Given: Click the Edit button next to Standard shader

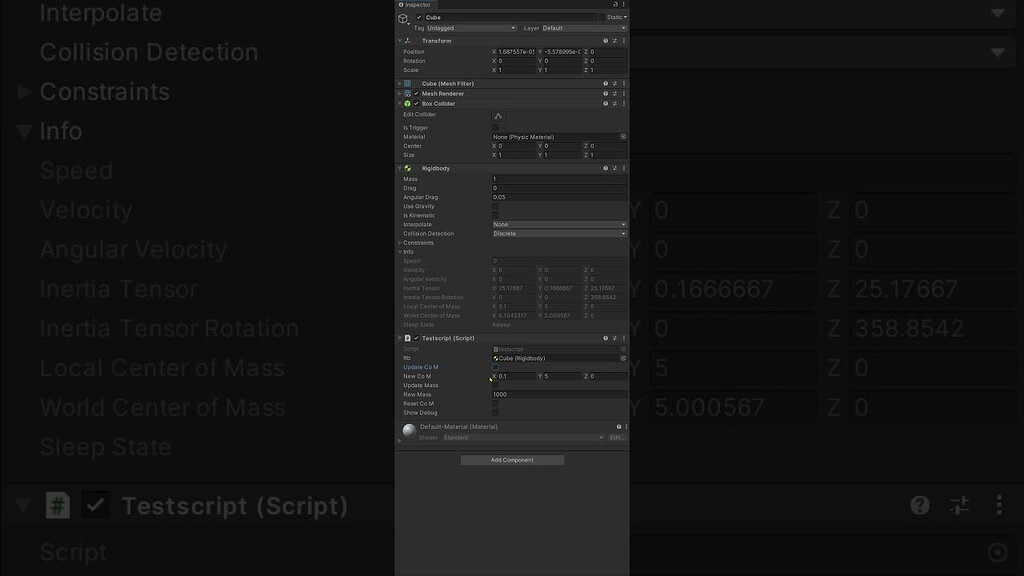Looking at the screenshot, I should click(x=615, y=437).
